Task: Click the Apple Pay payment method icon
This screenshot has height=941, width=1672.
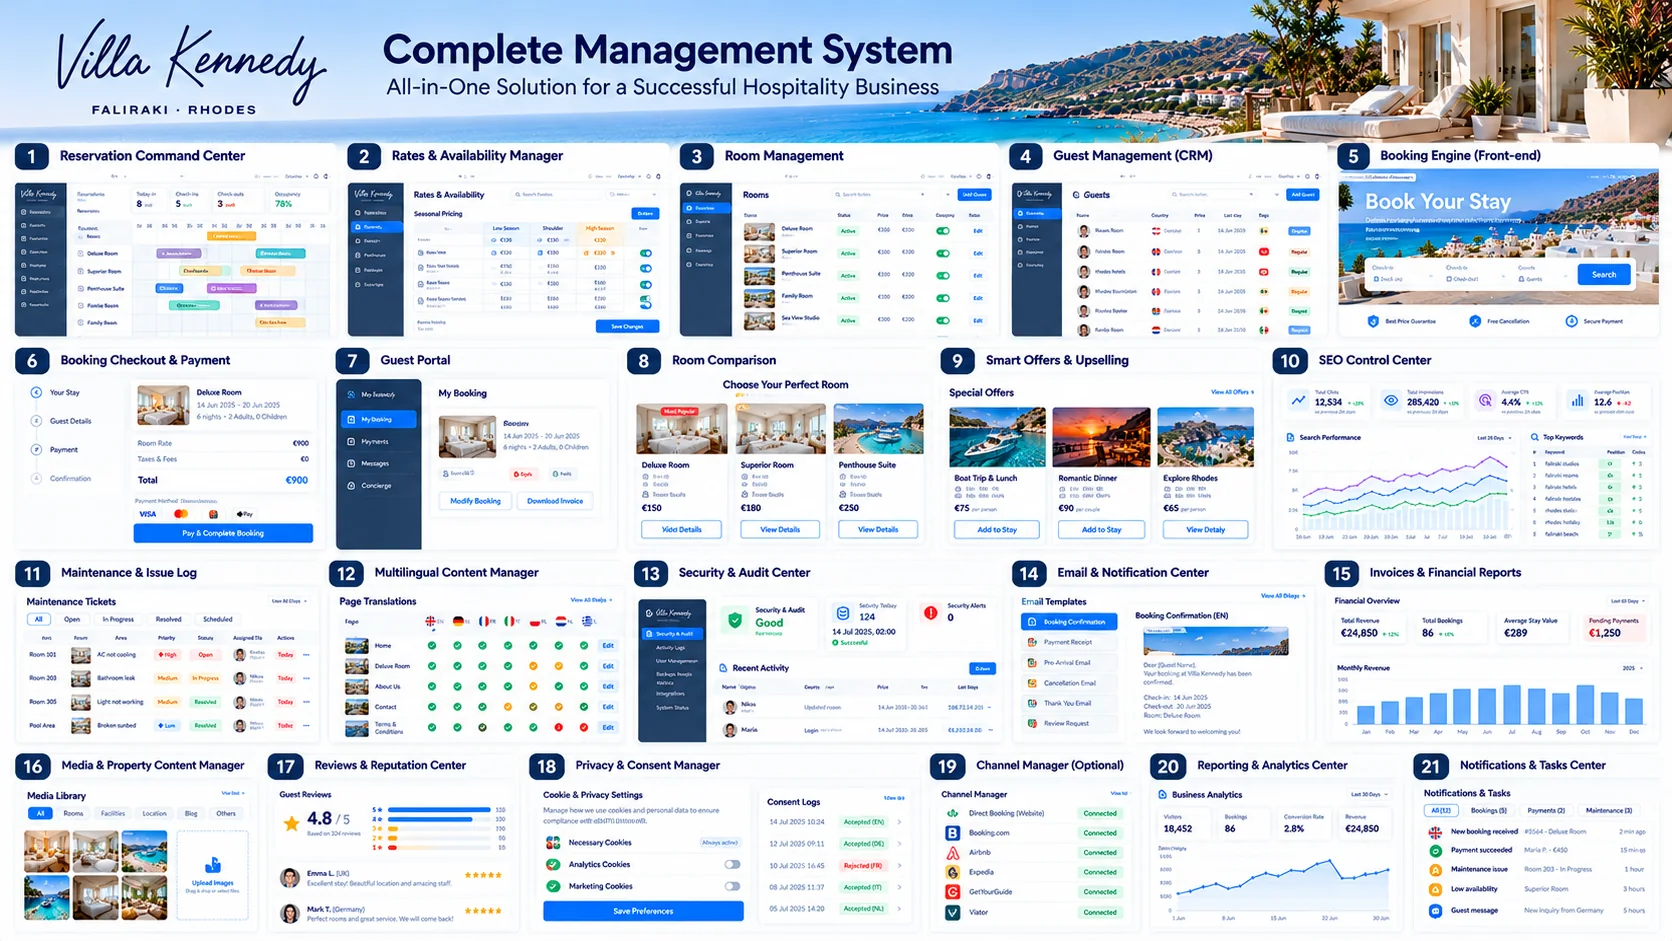Action: (x=244, y=514)
